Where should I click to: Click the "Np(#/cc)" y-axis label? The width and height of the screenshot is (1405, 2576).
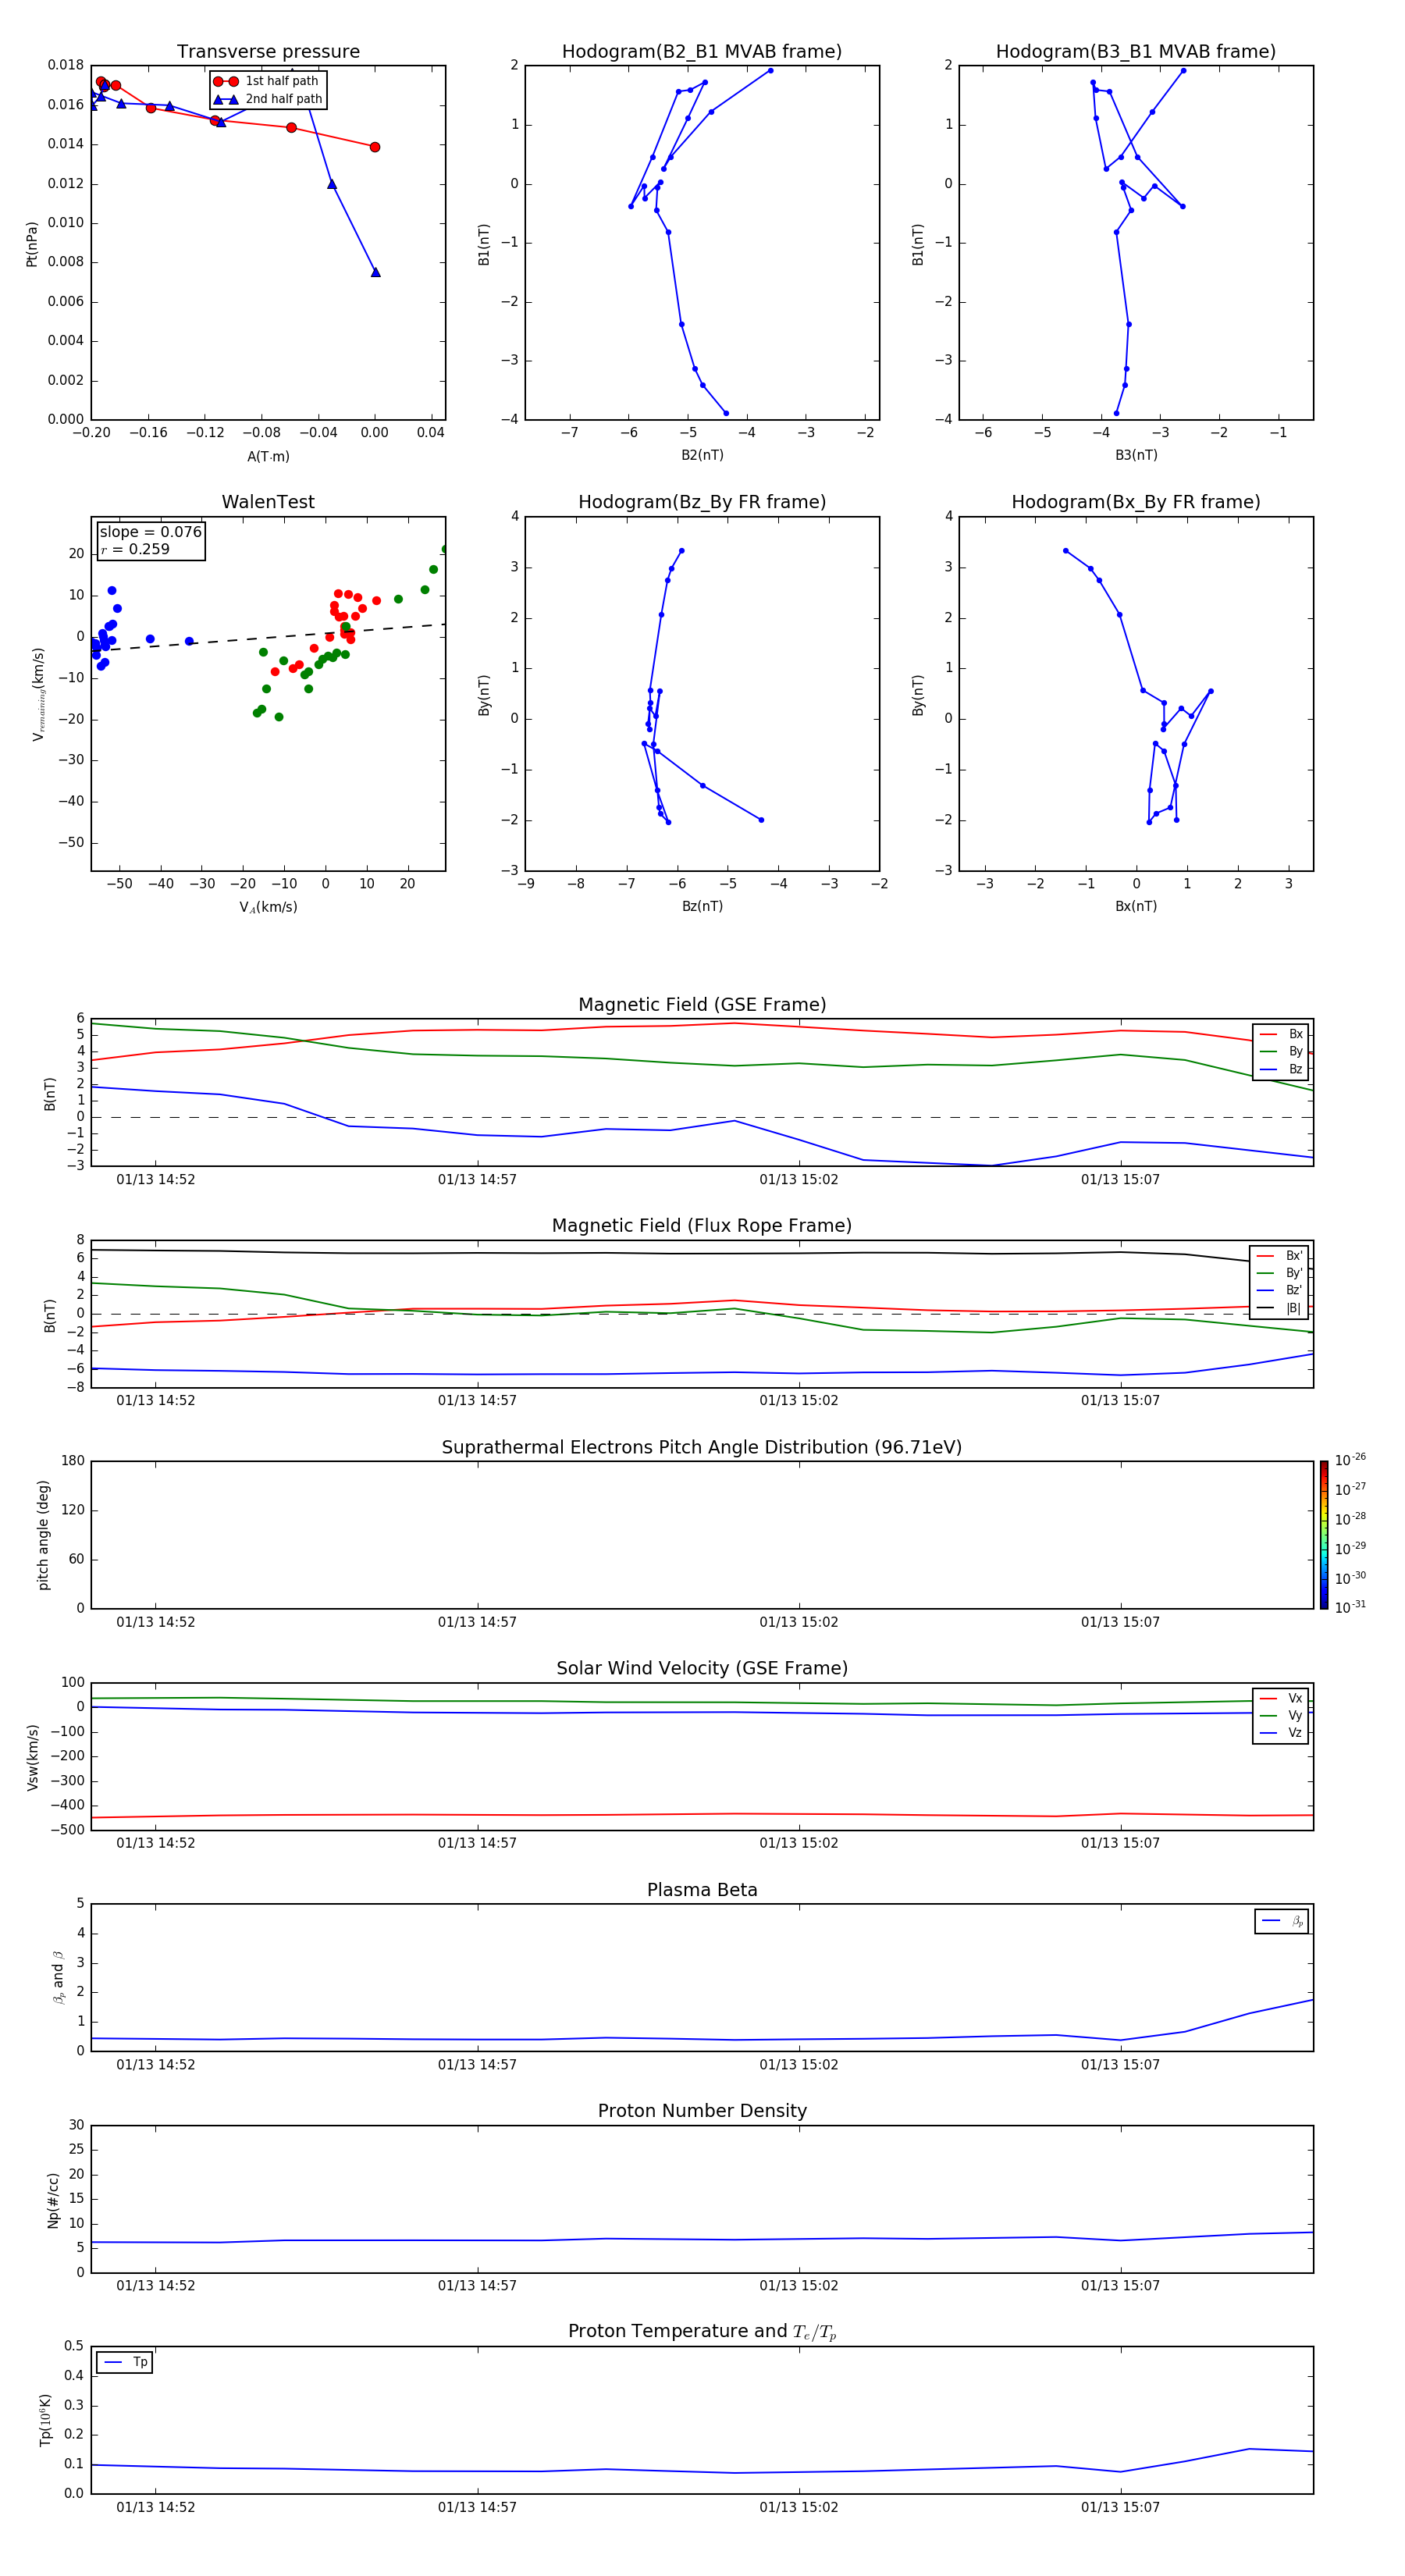53,2200
